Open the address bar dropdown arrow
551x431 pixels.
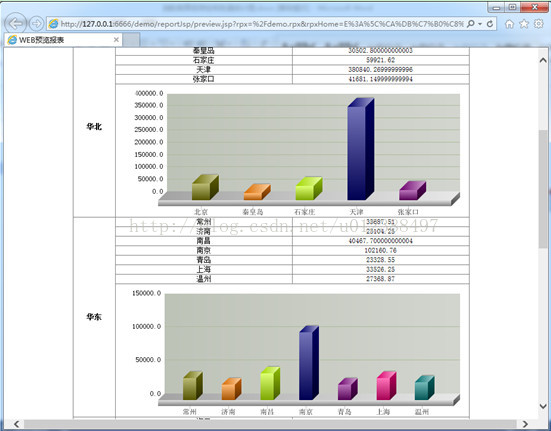pyautogui.click(x=480, y=24)
